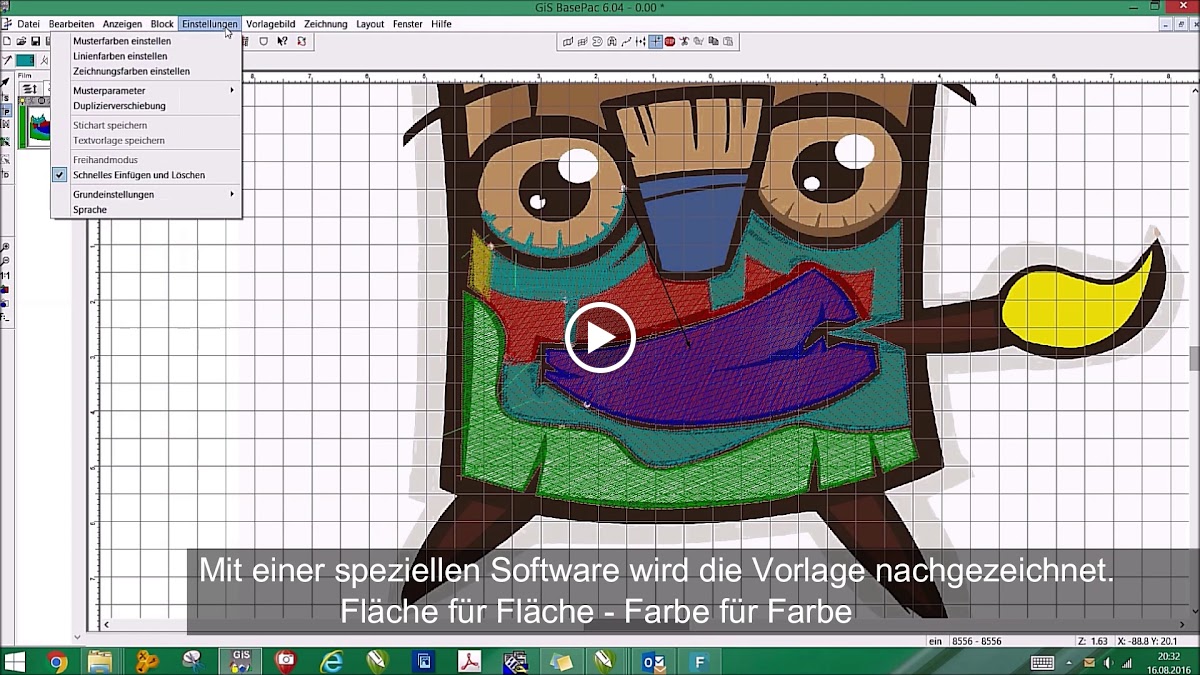
Task: Click the red stop sign icon
Action: (670, 42)
